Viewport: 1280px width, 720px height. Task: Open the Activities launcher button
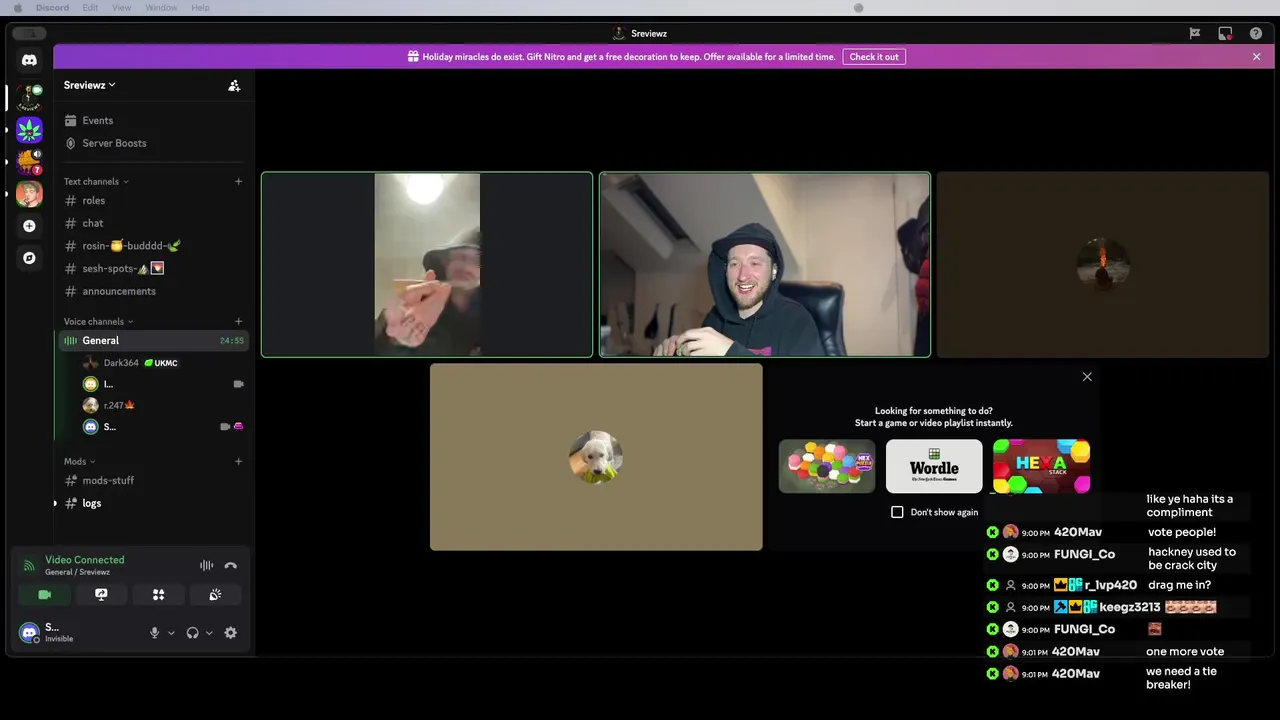point(158,595)
